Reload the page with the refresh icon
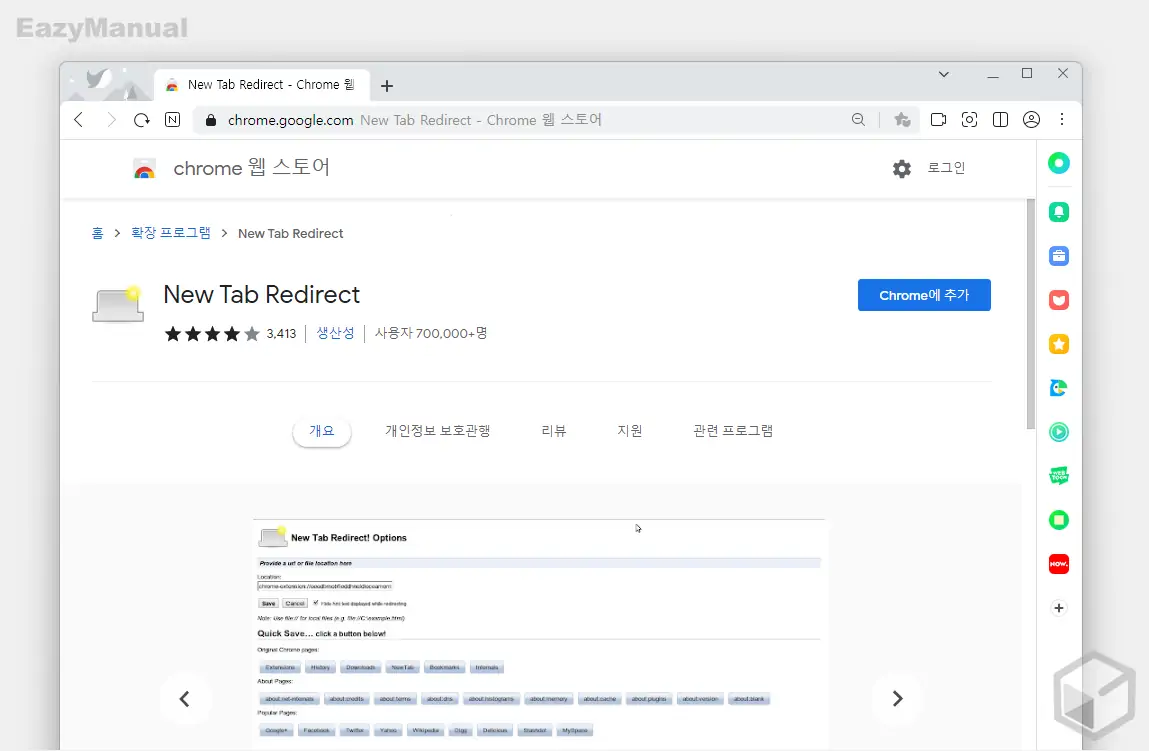This screenshot has height=751, width=1149. coord(141,119)
